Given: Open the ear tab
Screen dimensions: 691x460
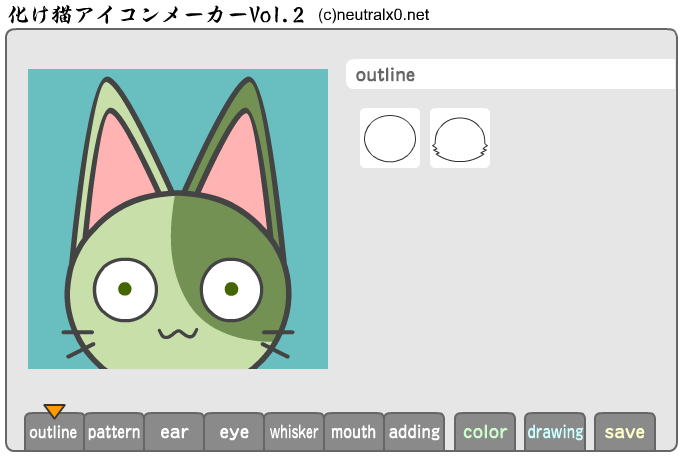Looking at the screenshot, I should 174,432.
